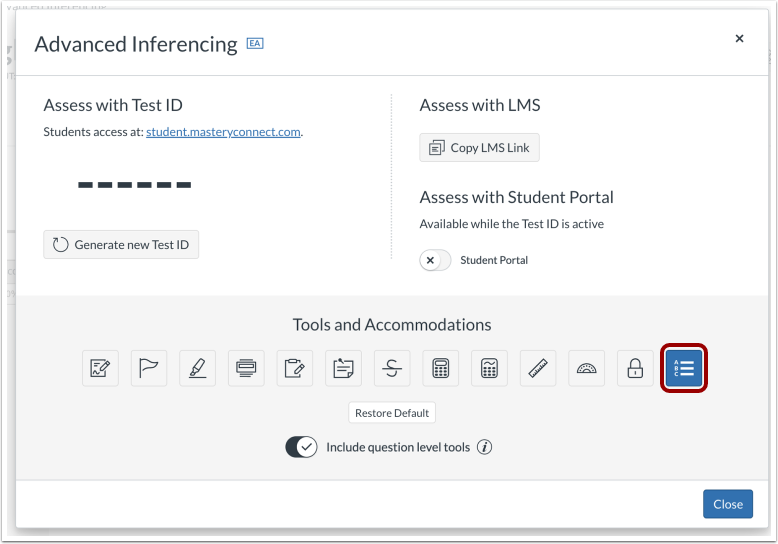Click the Assess with Student Portal heading

(x=517, y=198)
